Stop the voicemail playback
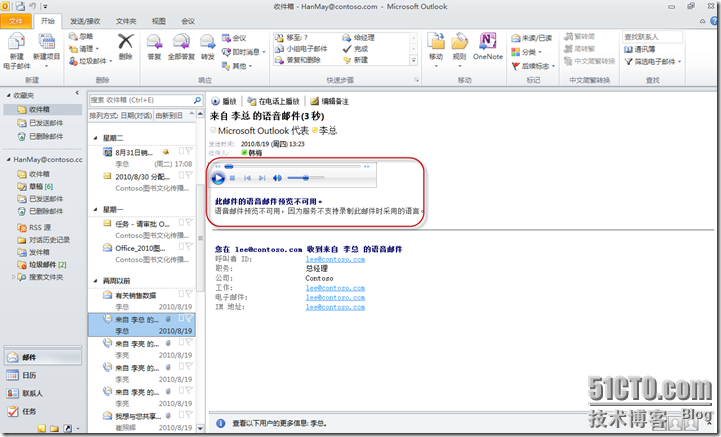Viewport: 721px width, 437px height. (x=233, y=178)
